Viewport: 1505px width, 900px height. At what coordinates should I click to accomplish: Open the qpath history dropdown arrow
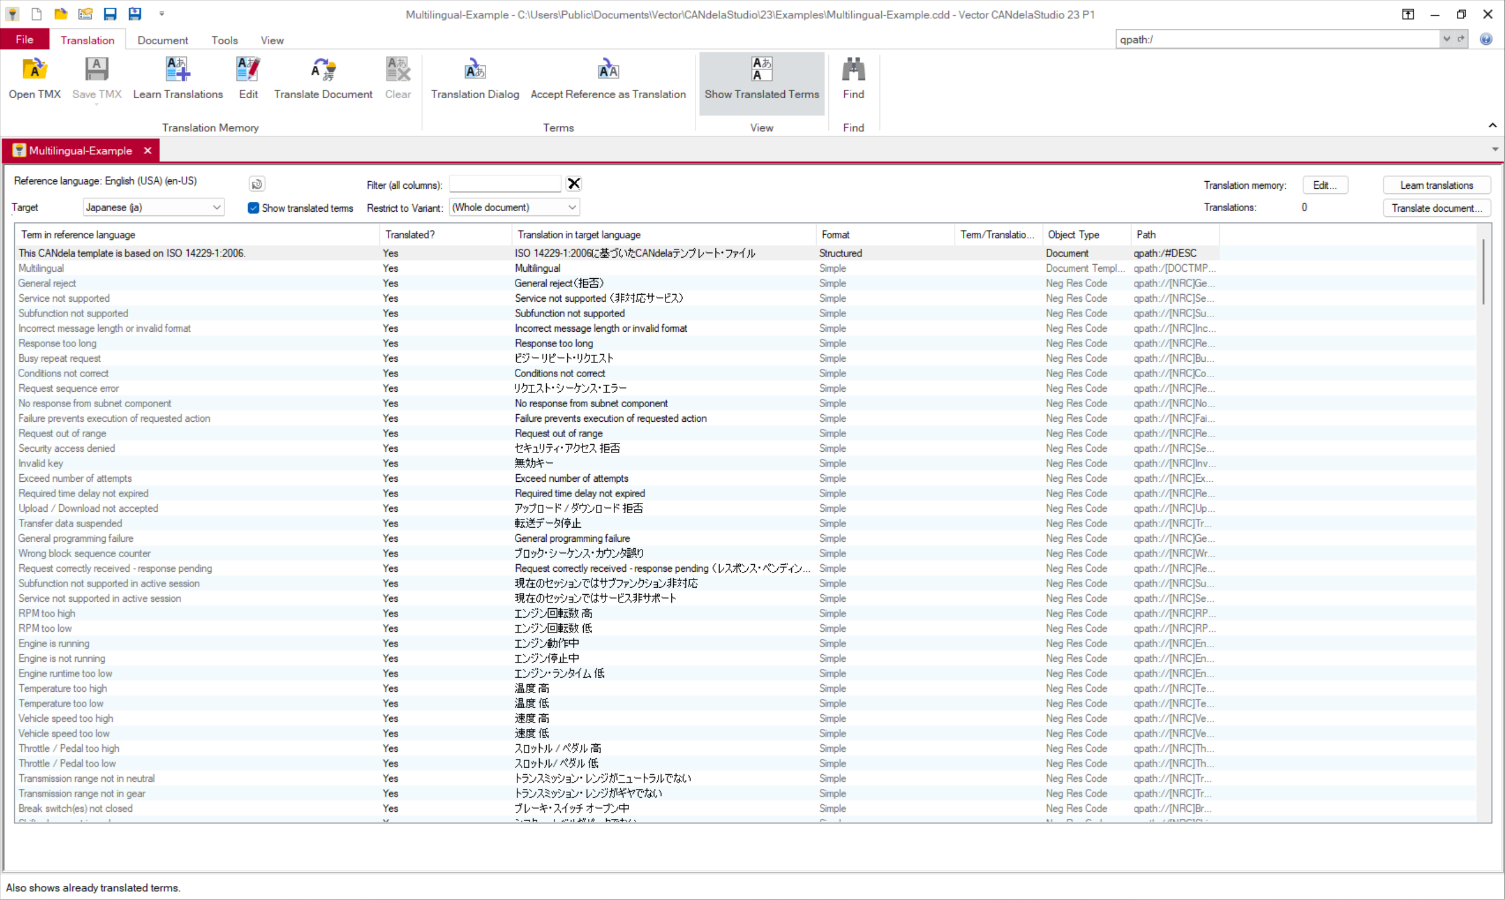(x=1446, y=39)
